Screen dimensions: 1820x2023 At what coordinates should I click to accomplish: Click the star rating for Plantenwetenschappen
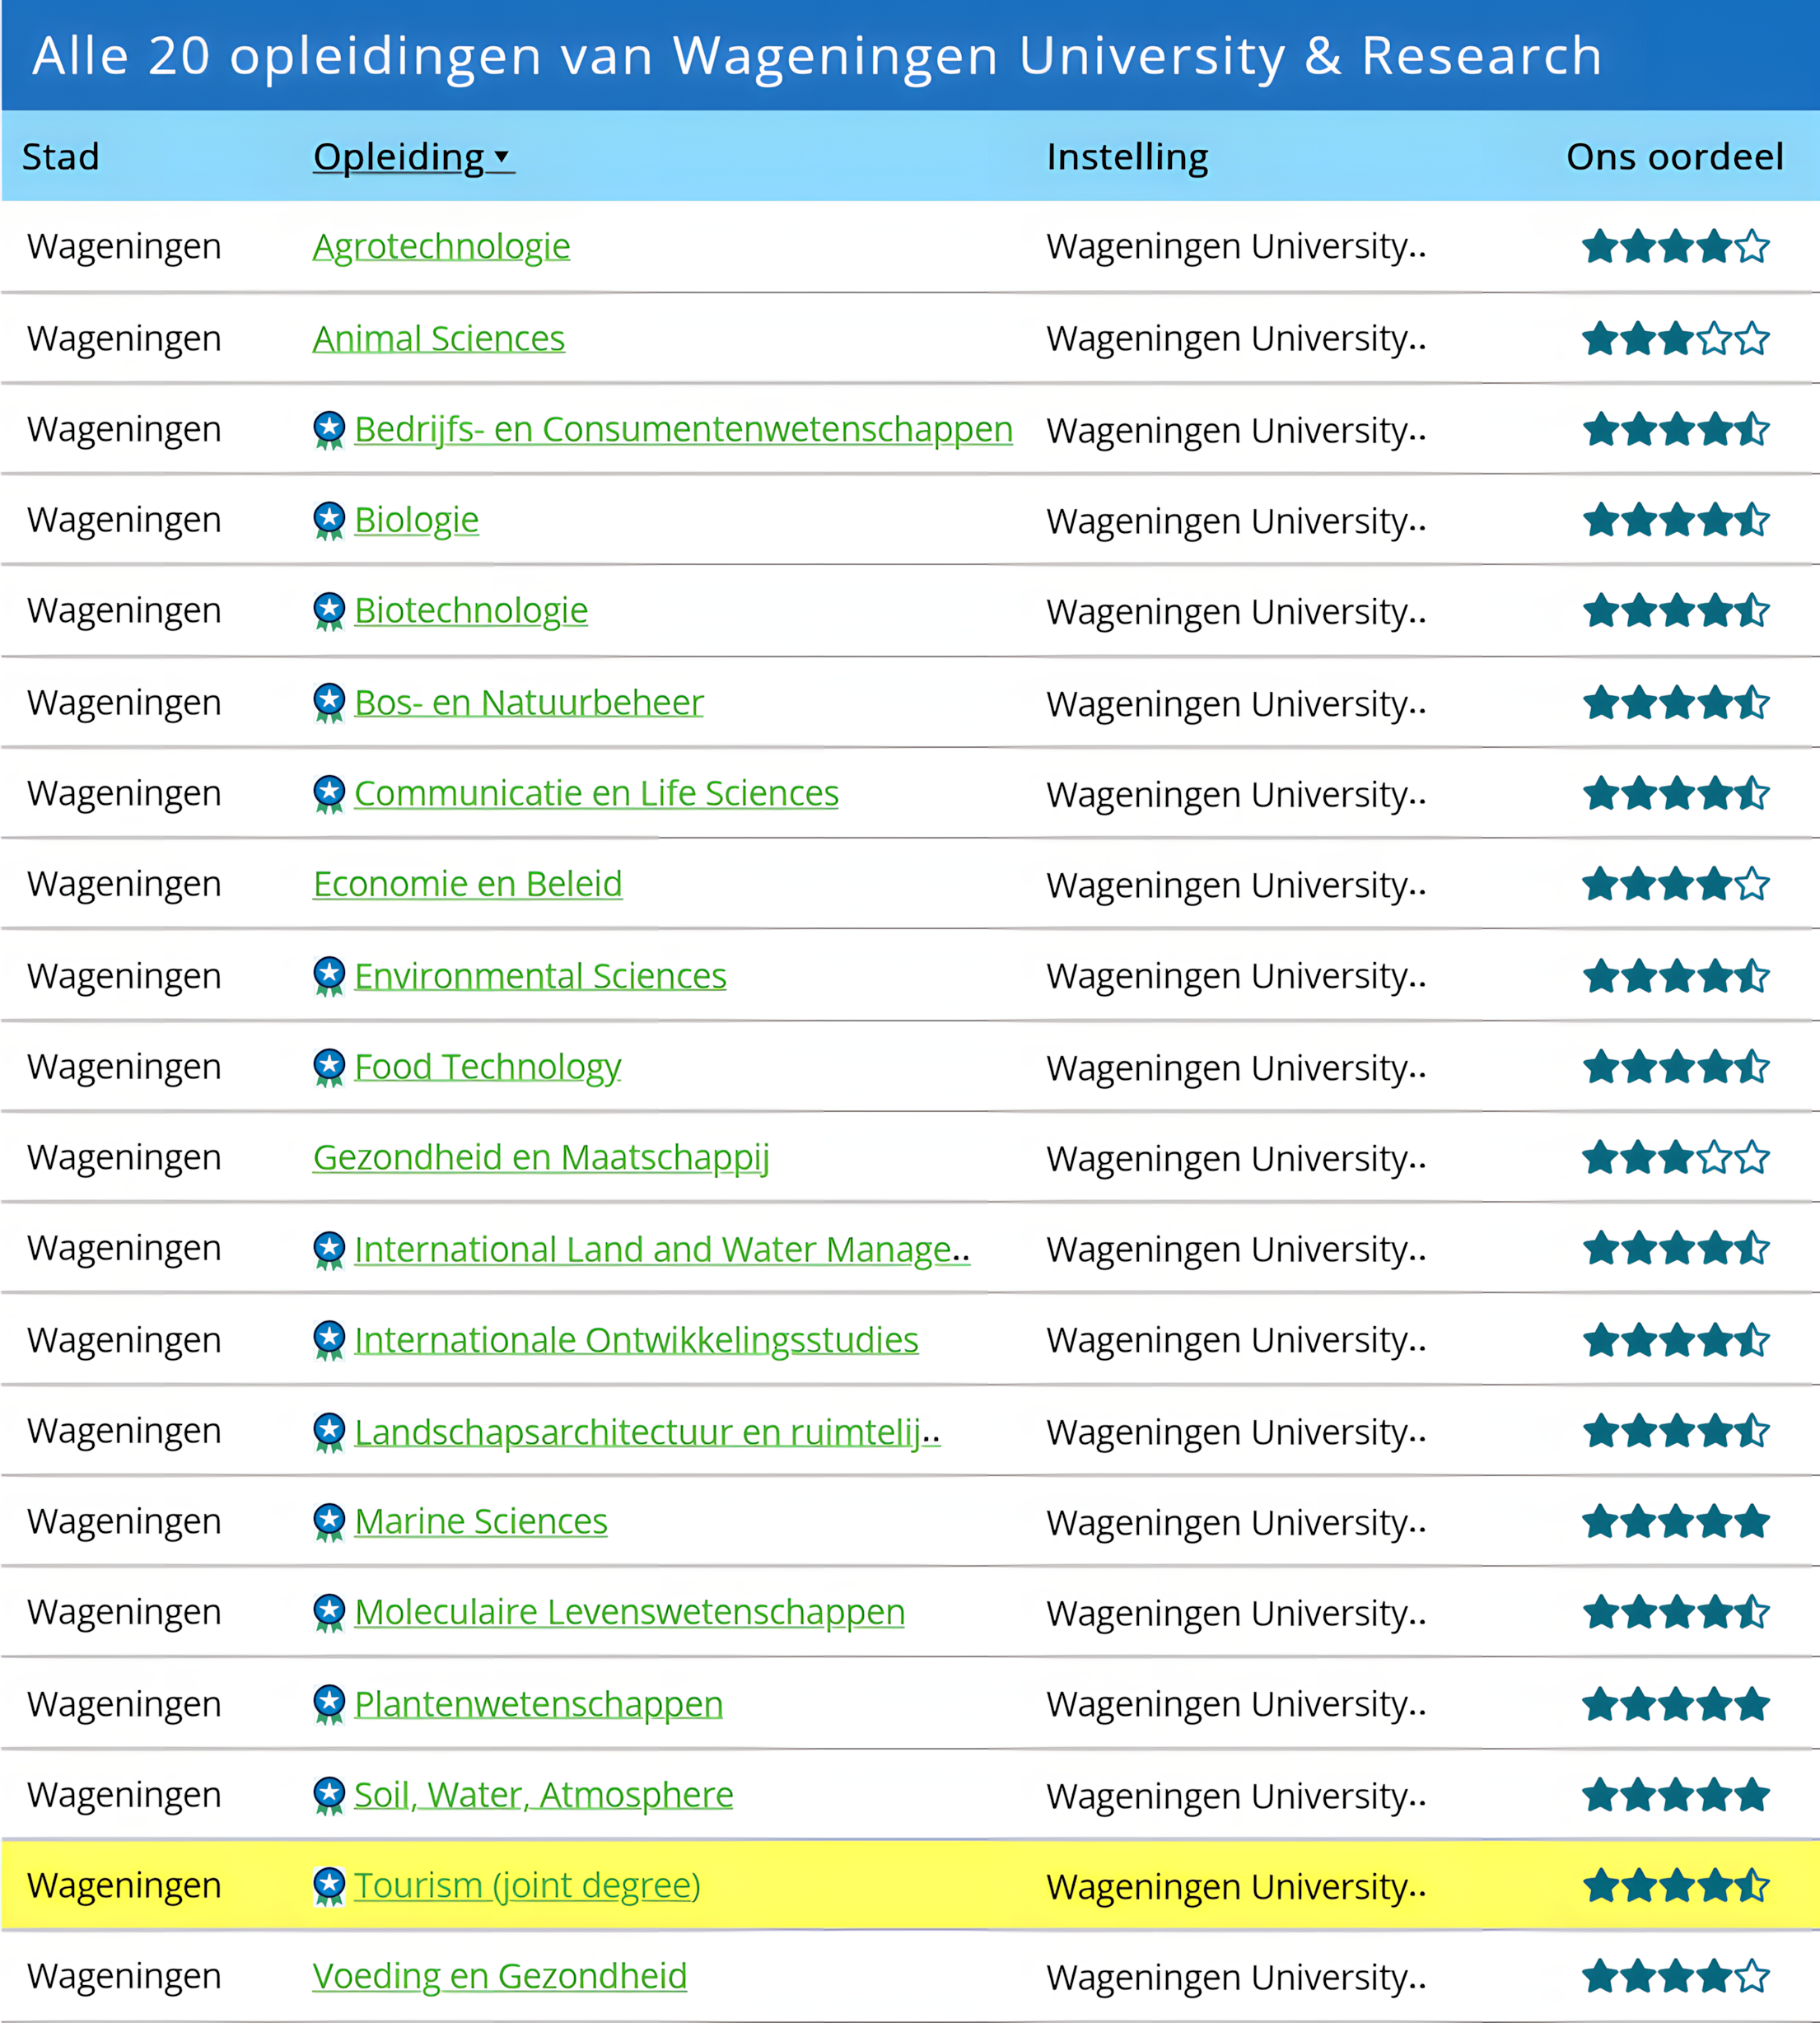click(1676, 1704)
